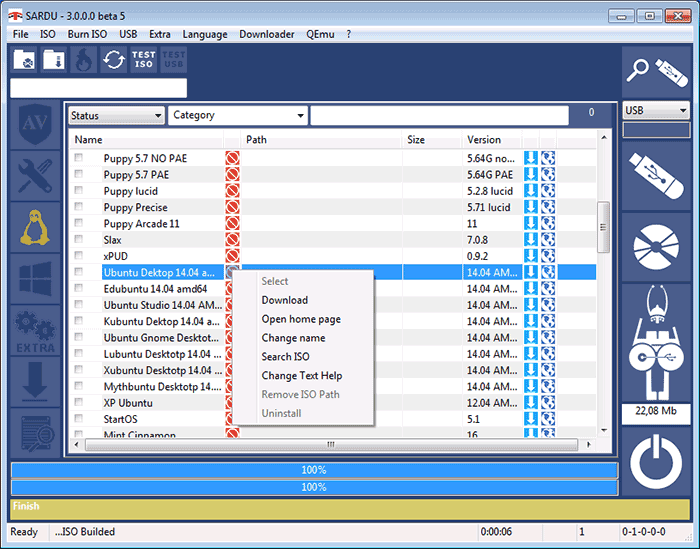Choose Change name in context menu
The width and height of the screenshot is (700, 549).
pyautogui.click(x=303, y=338)
